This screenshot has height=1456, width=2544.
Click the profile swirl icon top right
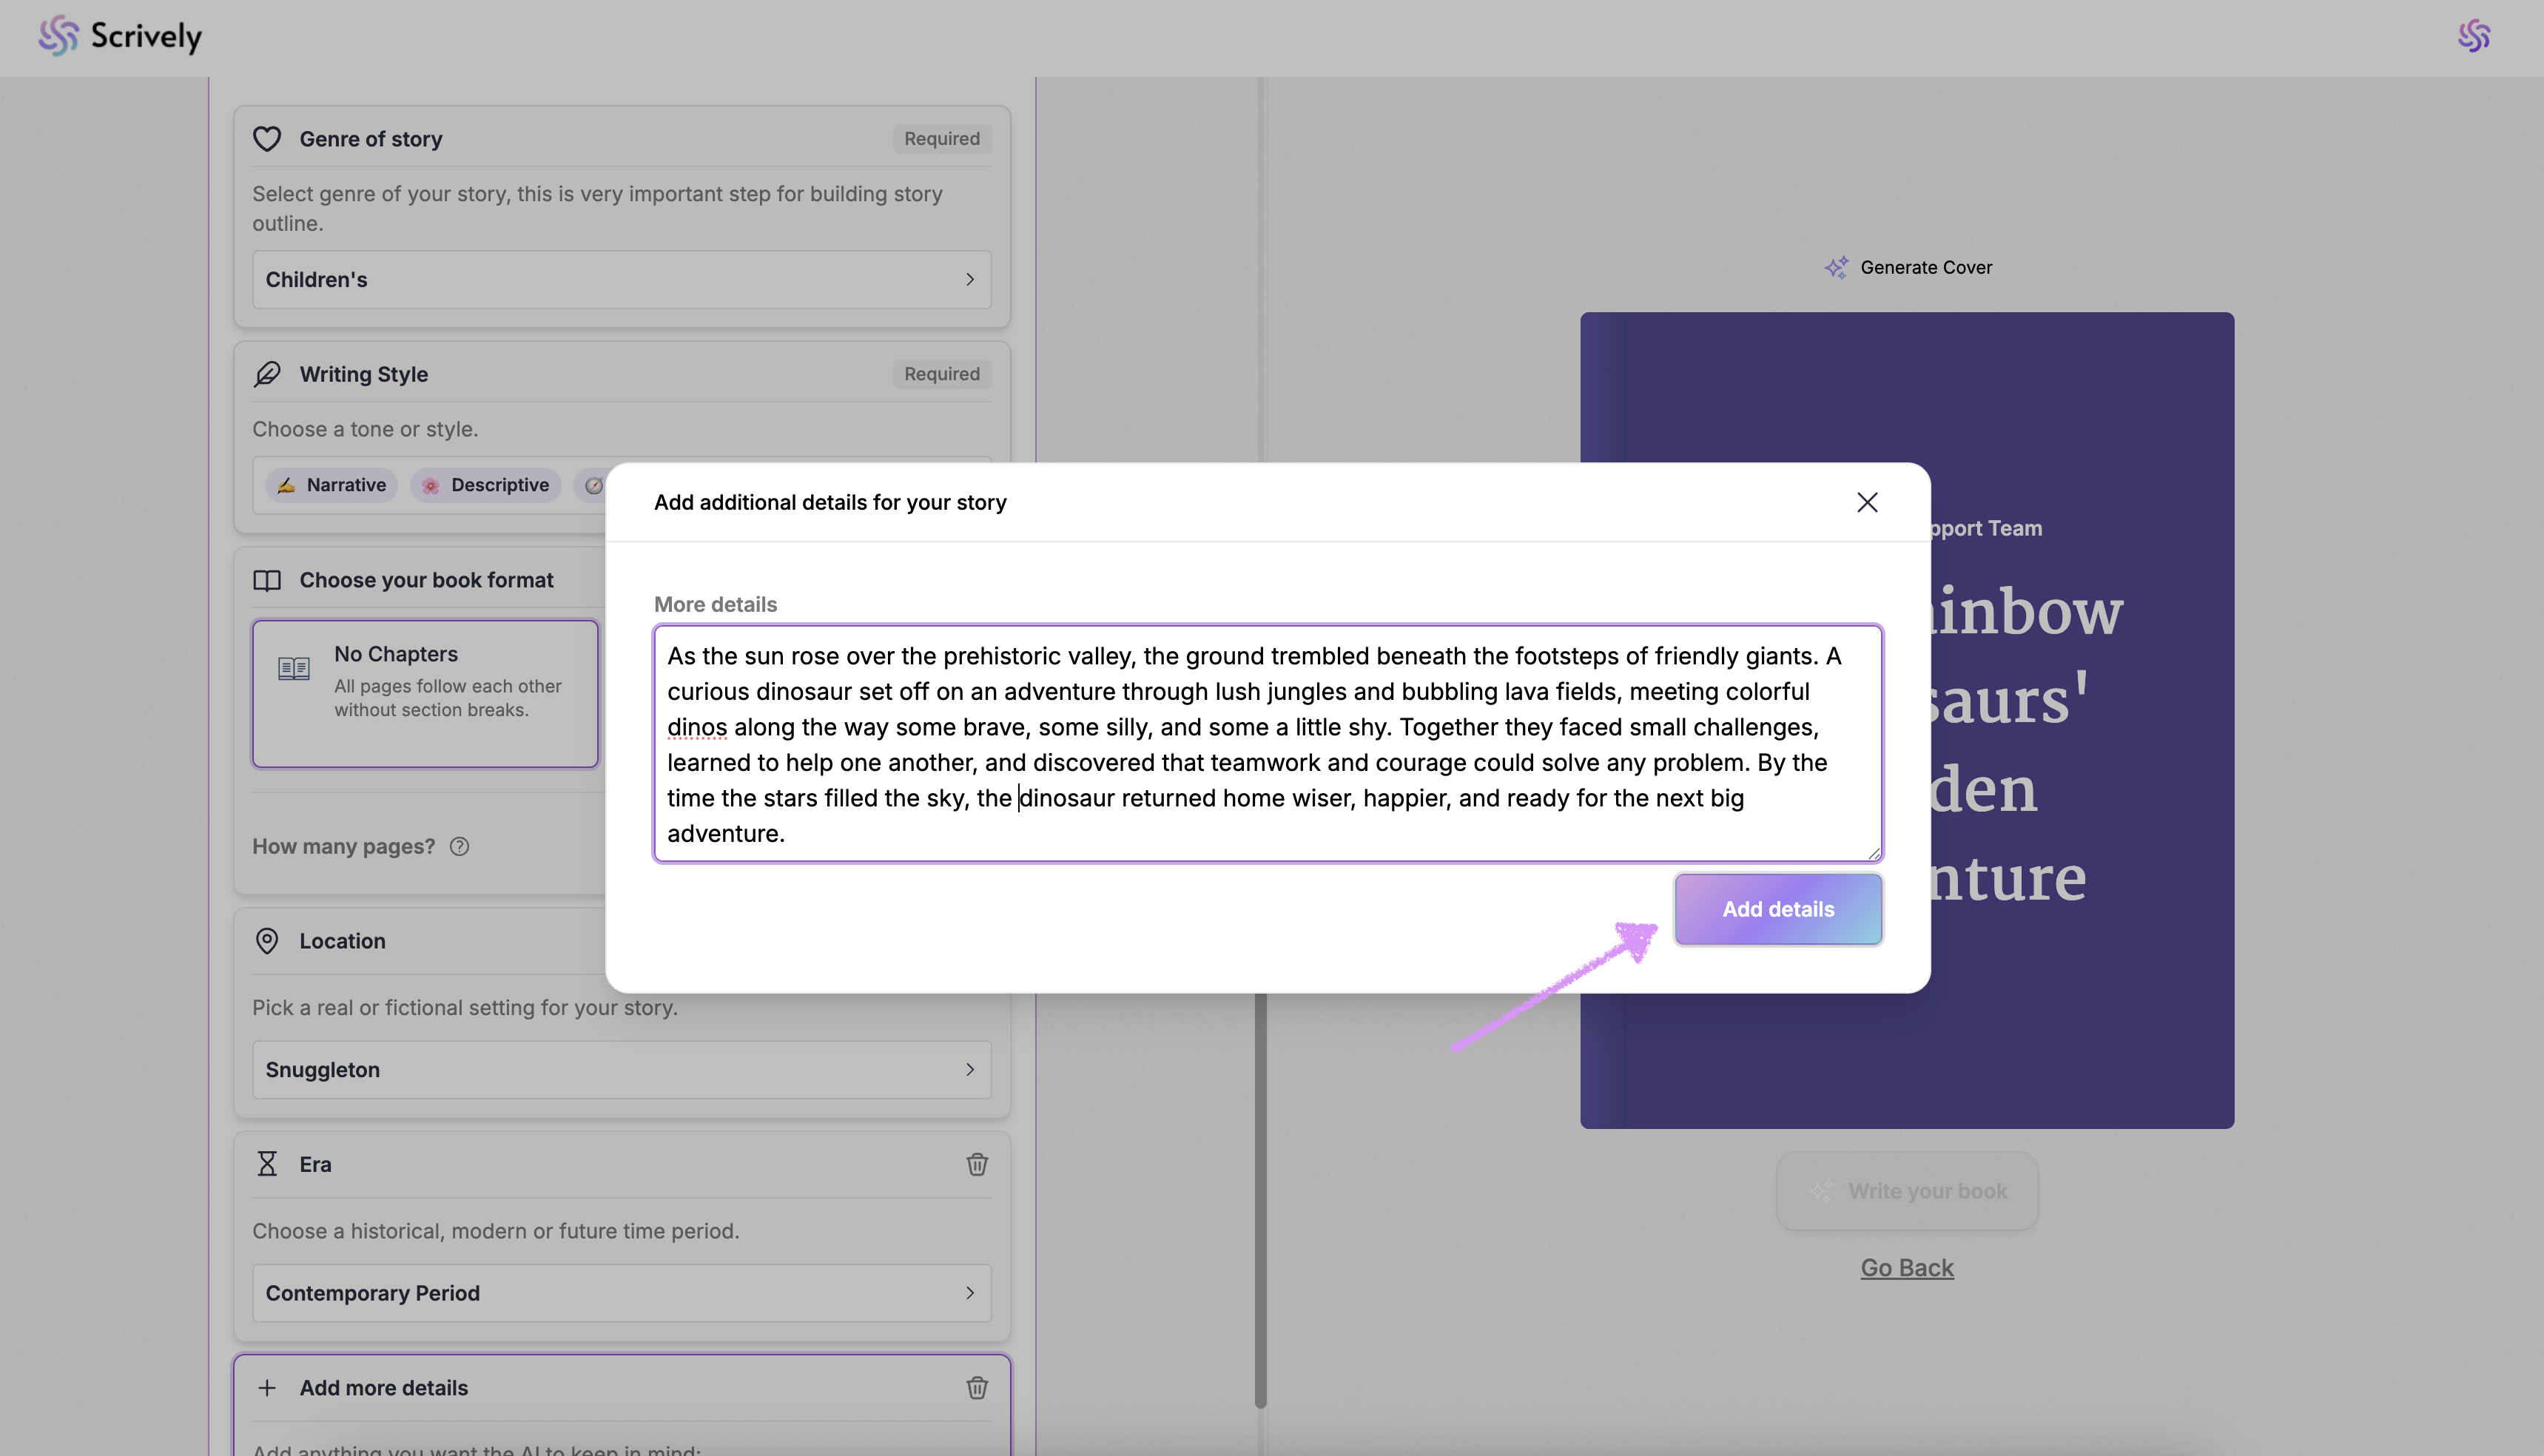[2473, 36]
